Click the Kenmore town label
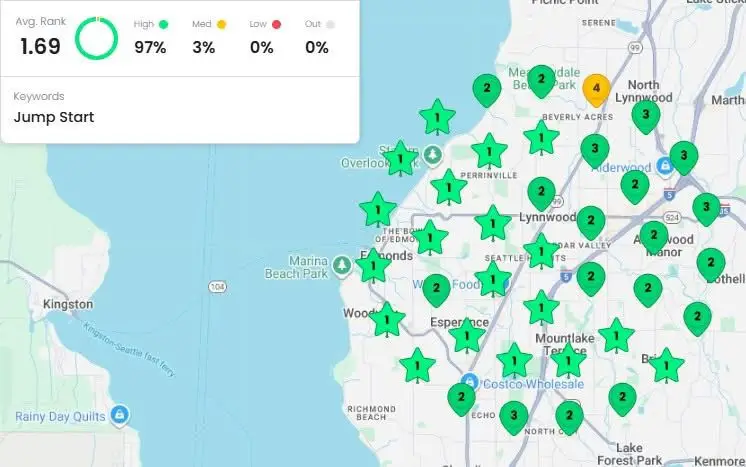746x467 pixels. click(x=719, y=461)
